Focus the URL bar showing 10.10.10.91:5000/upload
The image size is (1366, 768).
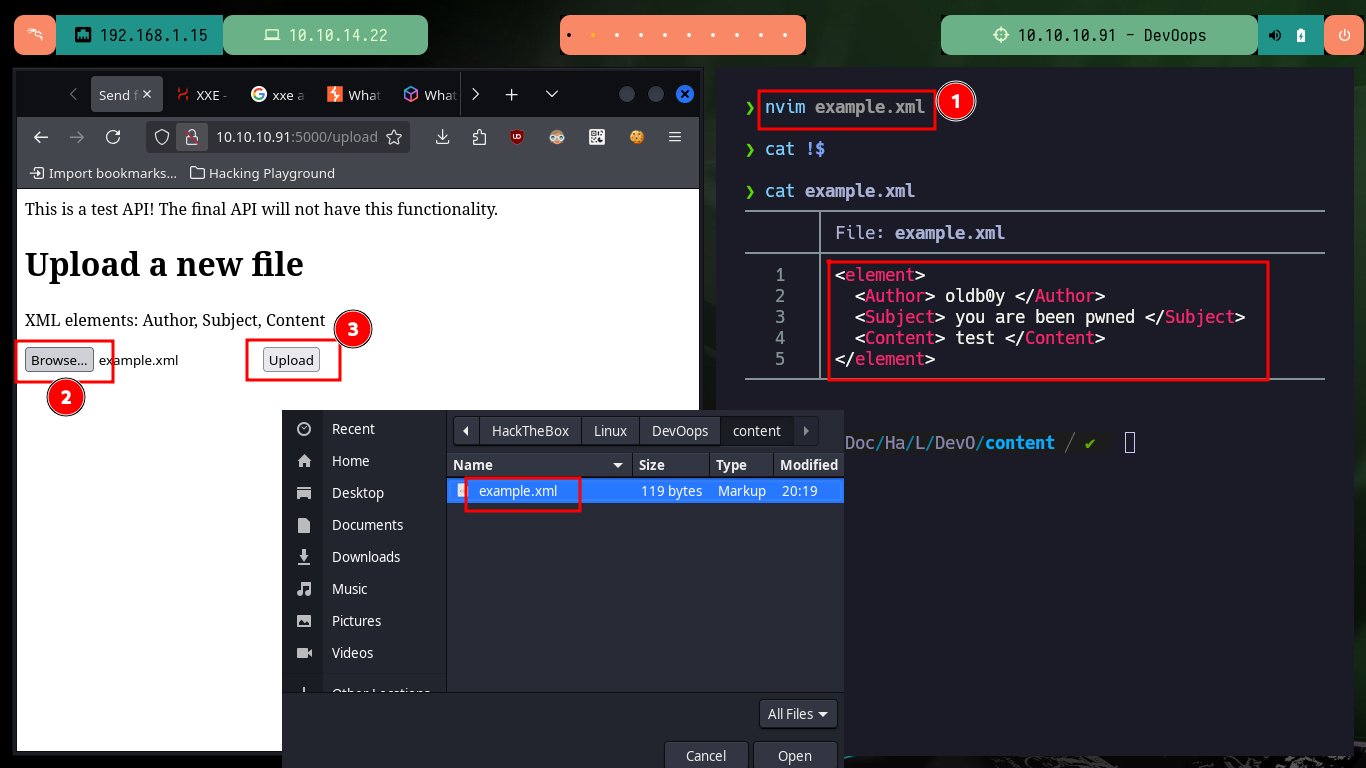[x=297, y=137]
